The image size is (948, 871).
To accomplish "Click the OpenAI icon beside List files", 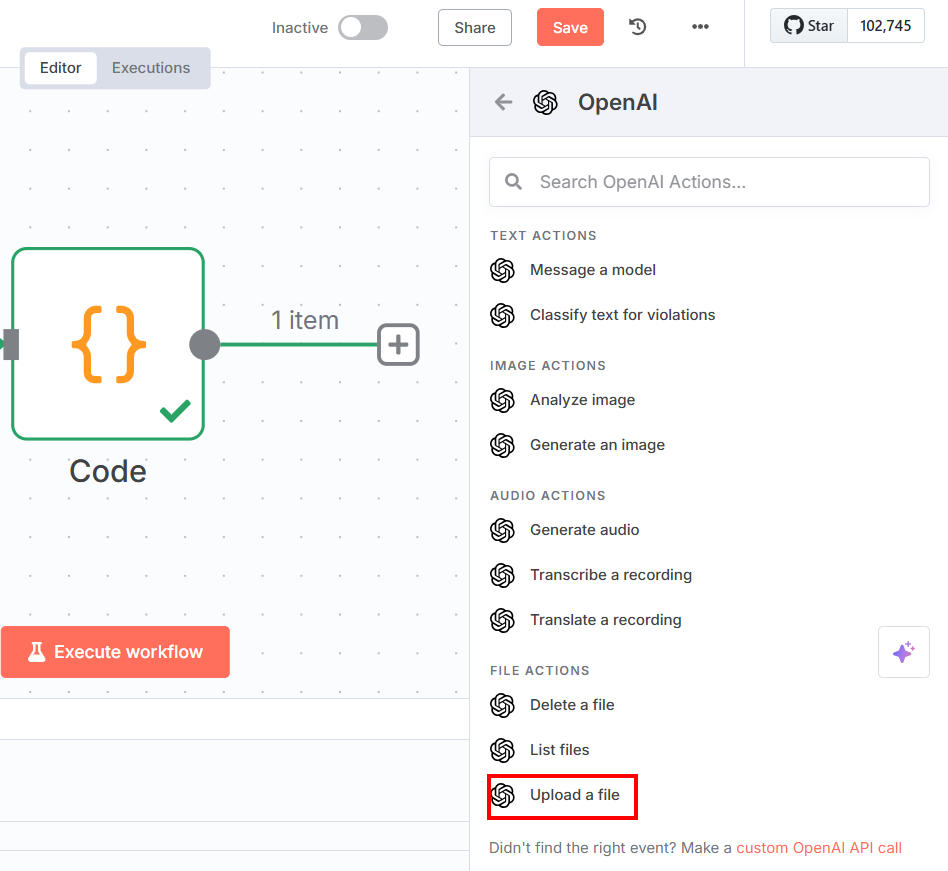I will click(502, 750).
